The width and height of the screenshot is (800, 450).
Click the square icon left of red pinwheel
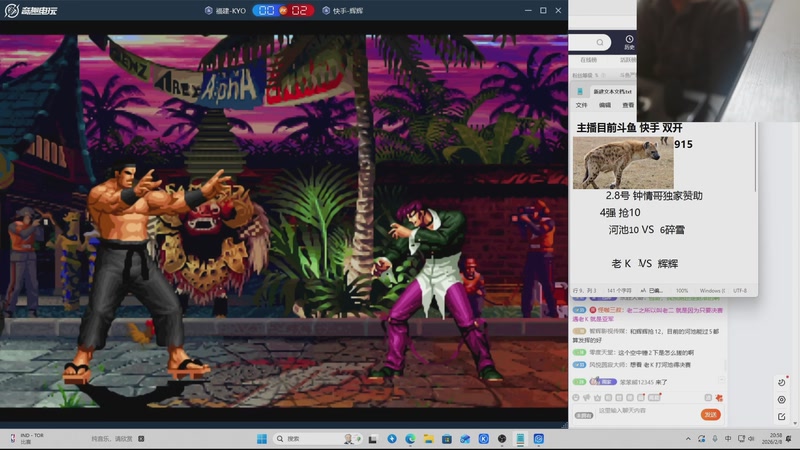[708, 398]
